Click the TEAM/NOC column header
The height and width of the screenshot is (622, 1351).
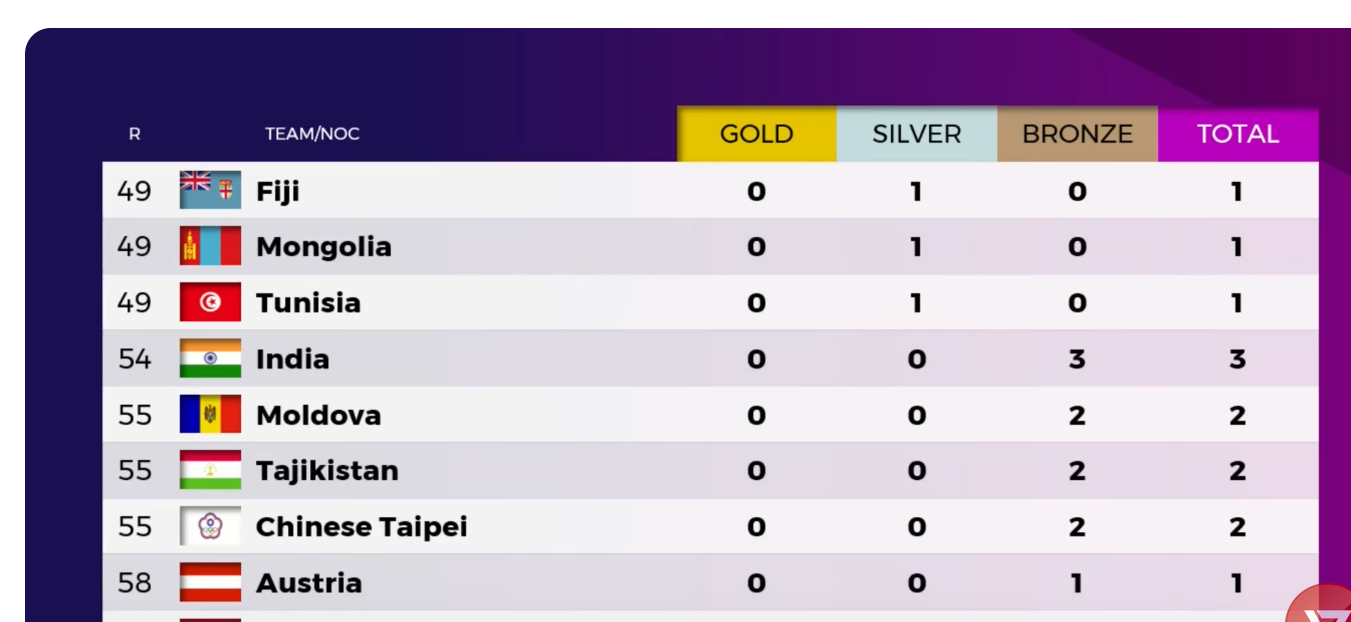312,134
